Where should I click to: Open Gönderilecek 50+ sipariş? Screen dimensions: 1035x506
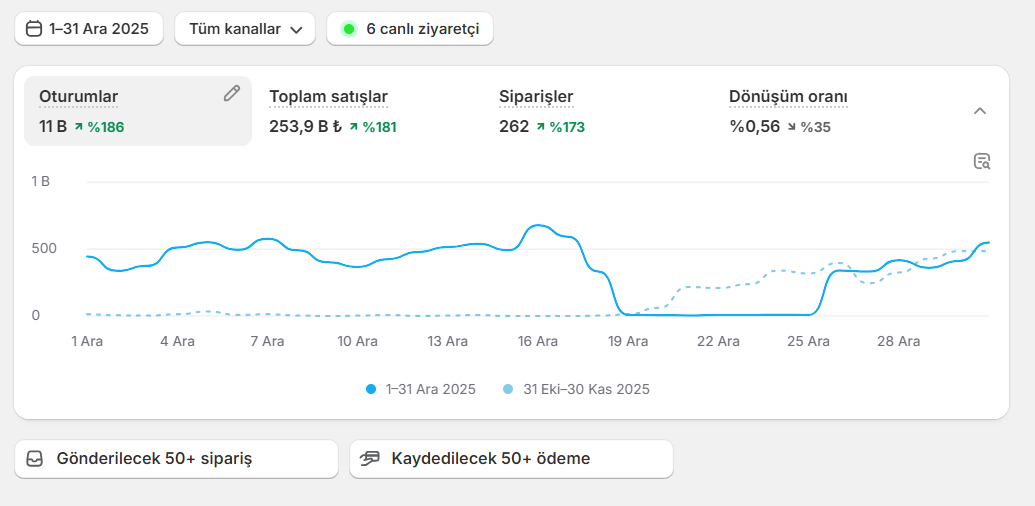(x=176, y=459)
